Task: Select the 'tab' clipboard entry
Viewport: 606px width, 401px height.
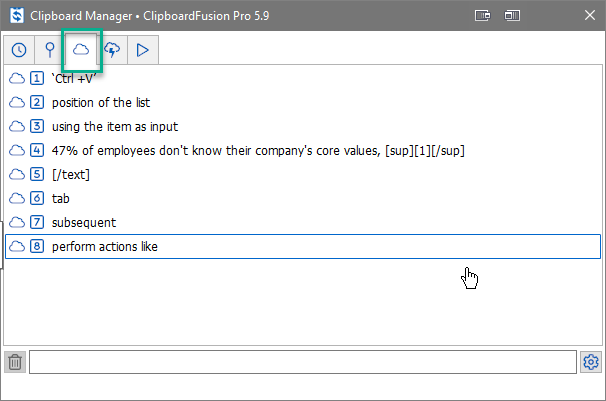Action: coord(303,198)
